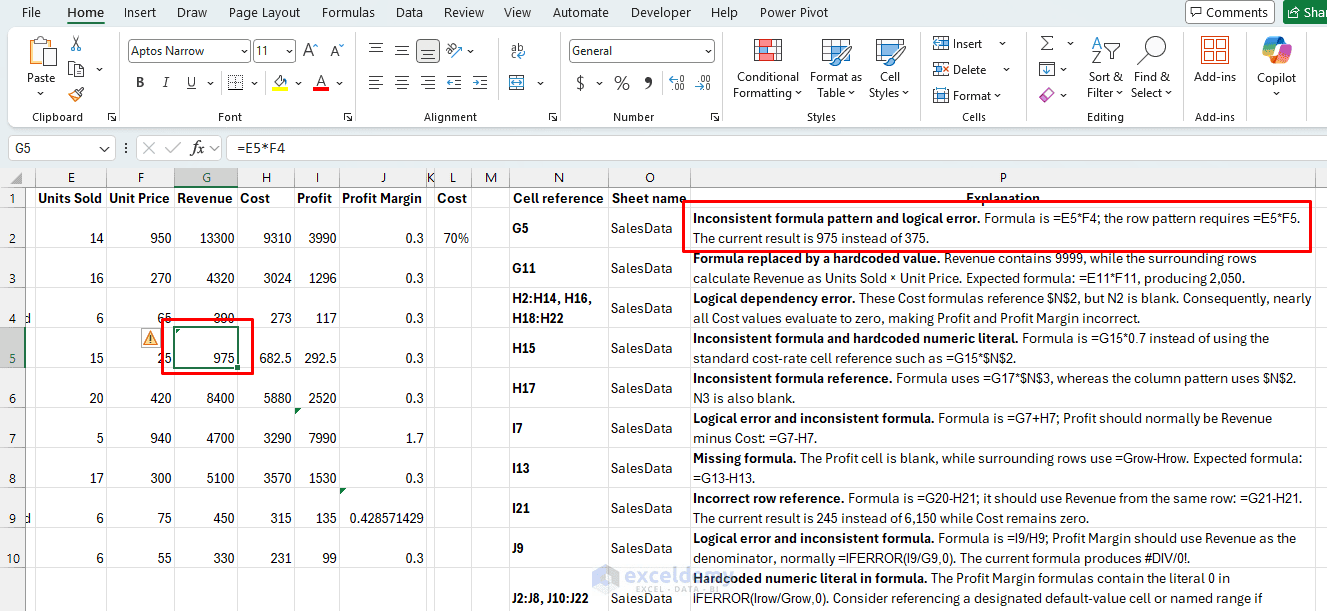Select column G header
The image size is (1327, 611).
(206, 178)
